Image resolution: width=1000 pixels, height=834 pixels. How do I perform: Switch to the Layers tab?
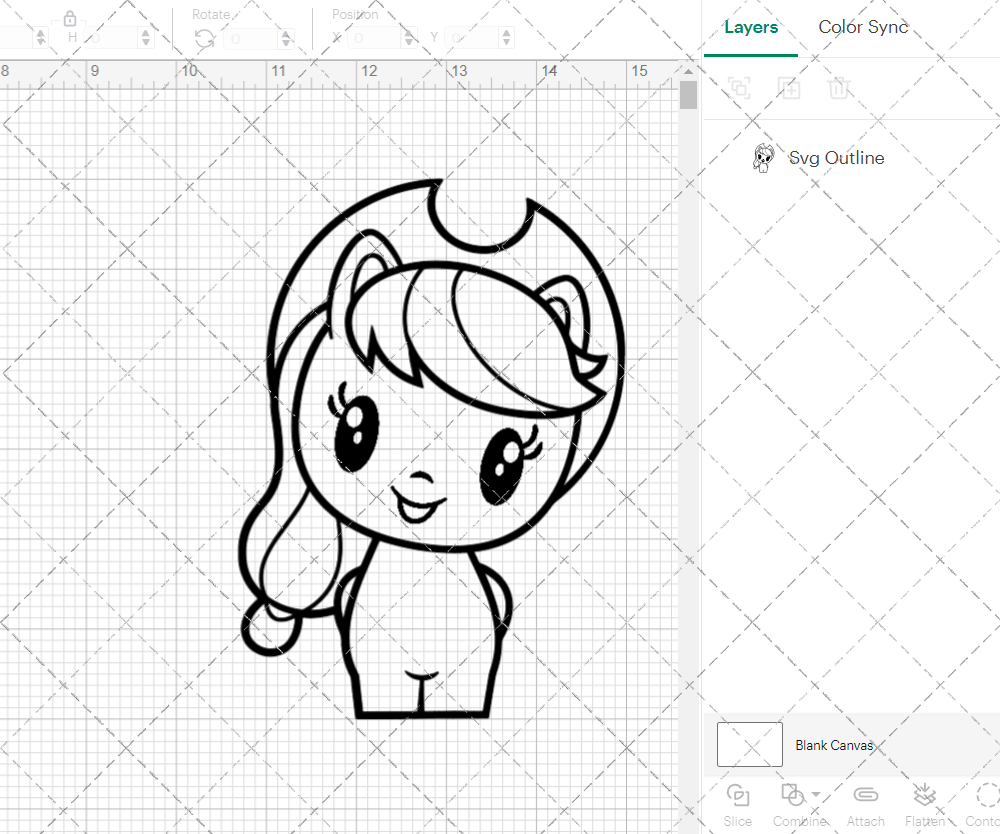tap(751, 27)
